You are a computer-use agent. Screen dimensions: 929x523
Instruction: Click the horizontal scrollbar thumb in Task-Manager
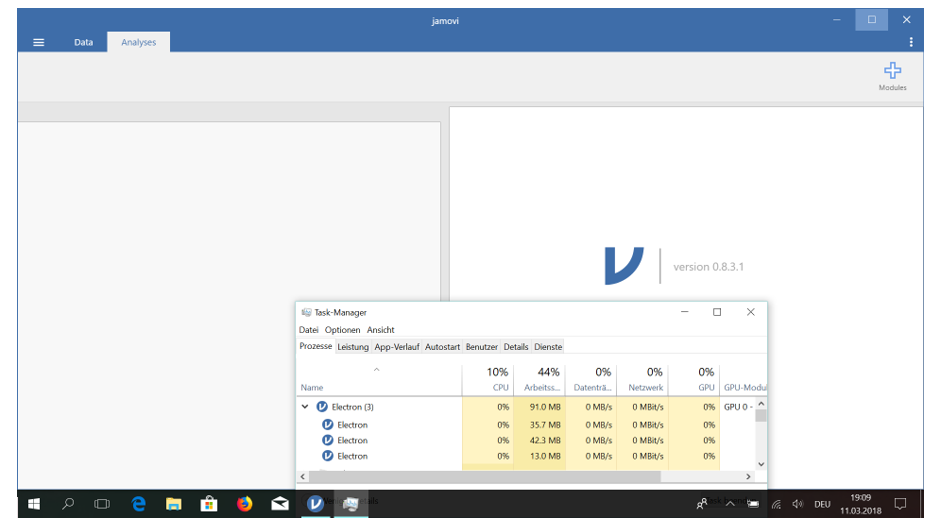(485, 476)
